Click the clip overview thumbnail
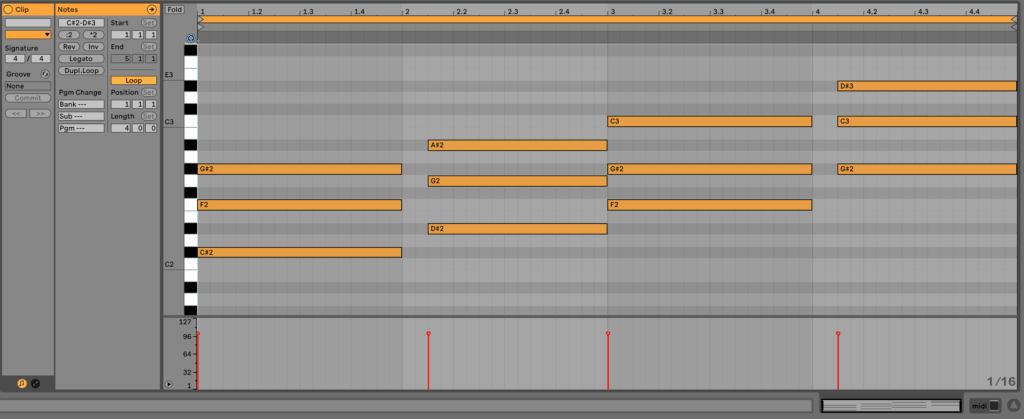The height and width of the screenshot is (419, 1024). (x=891, y=405)
